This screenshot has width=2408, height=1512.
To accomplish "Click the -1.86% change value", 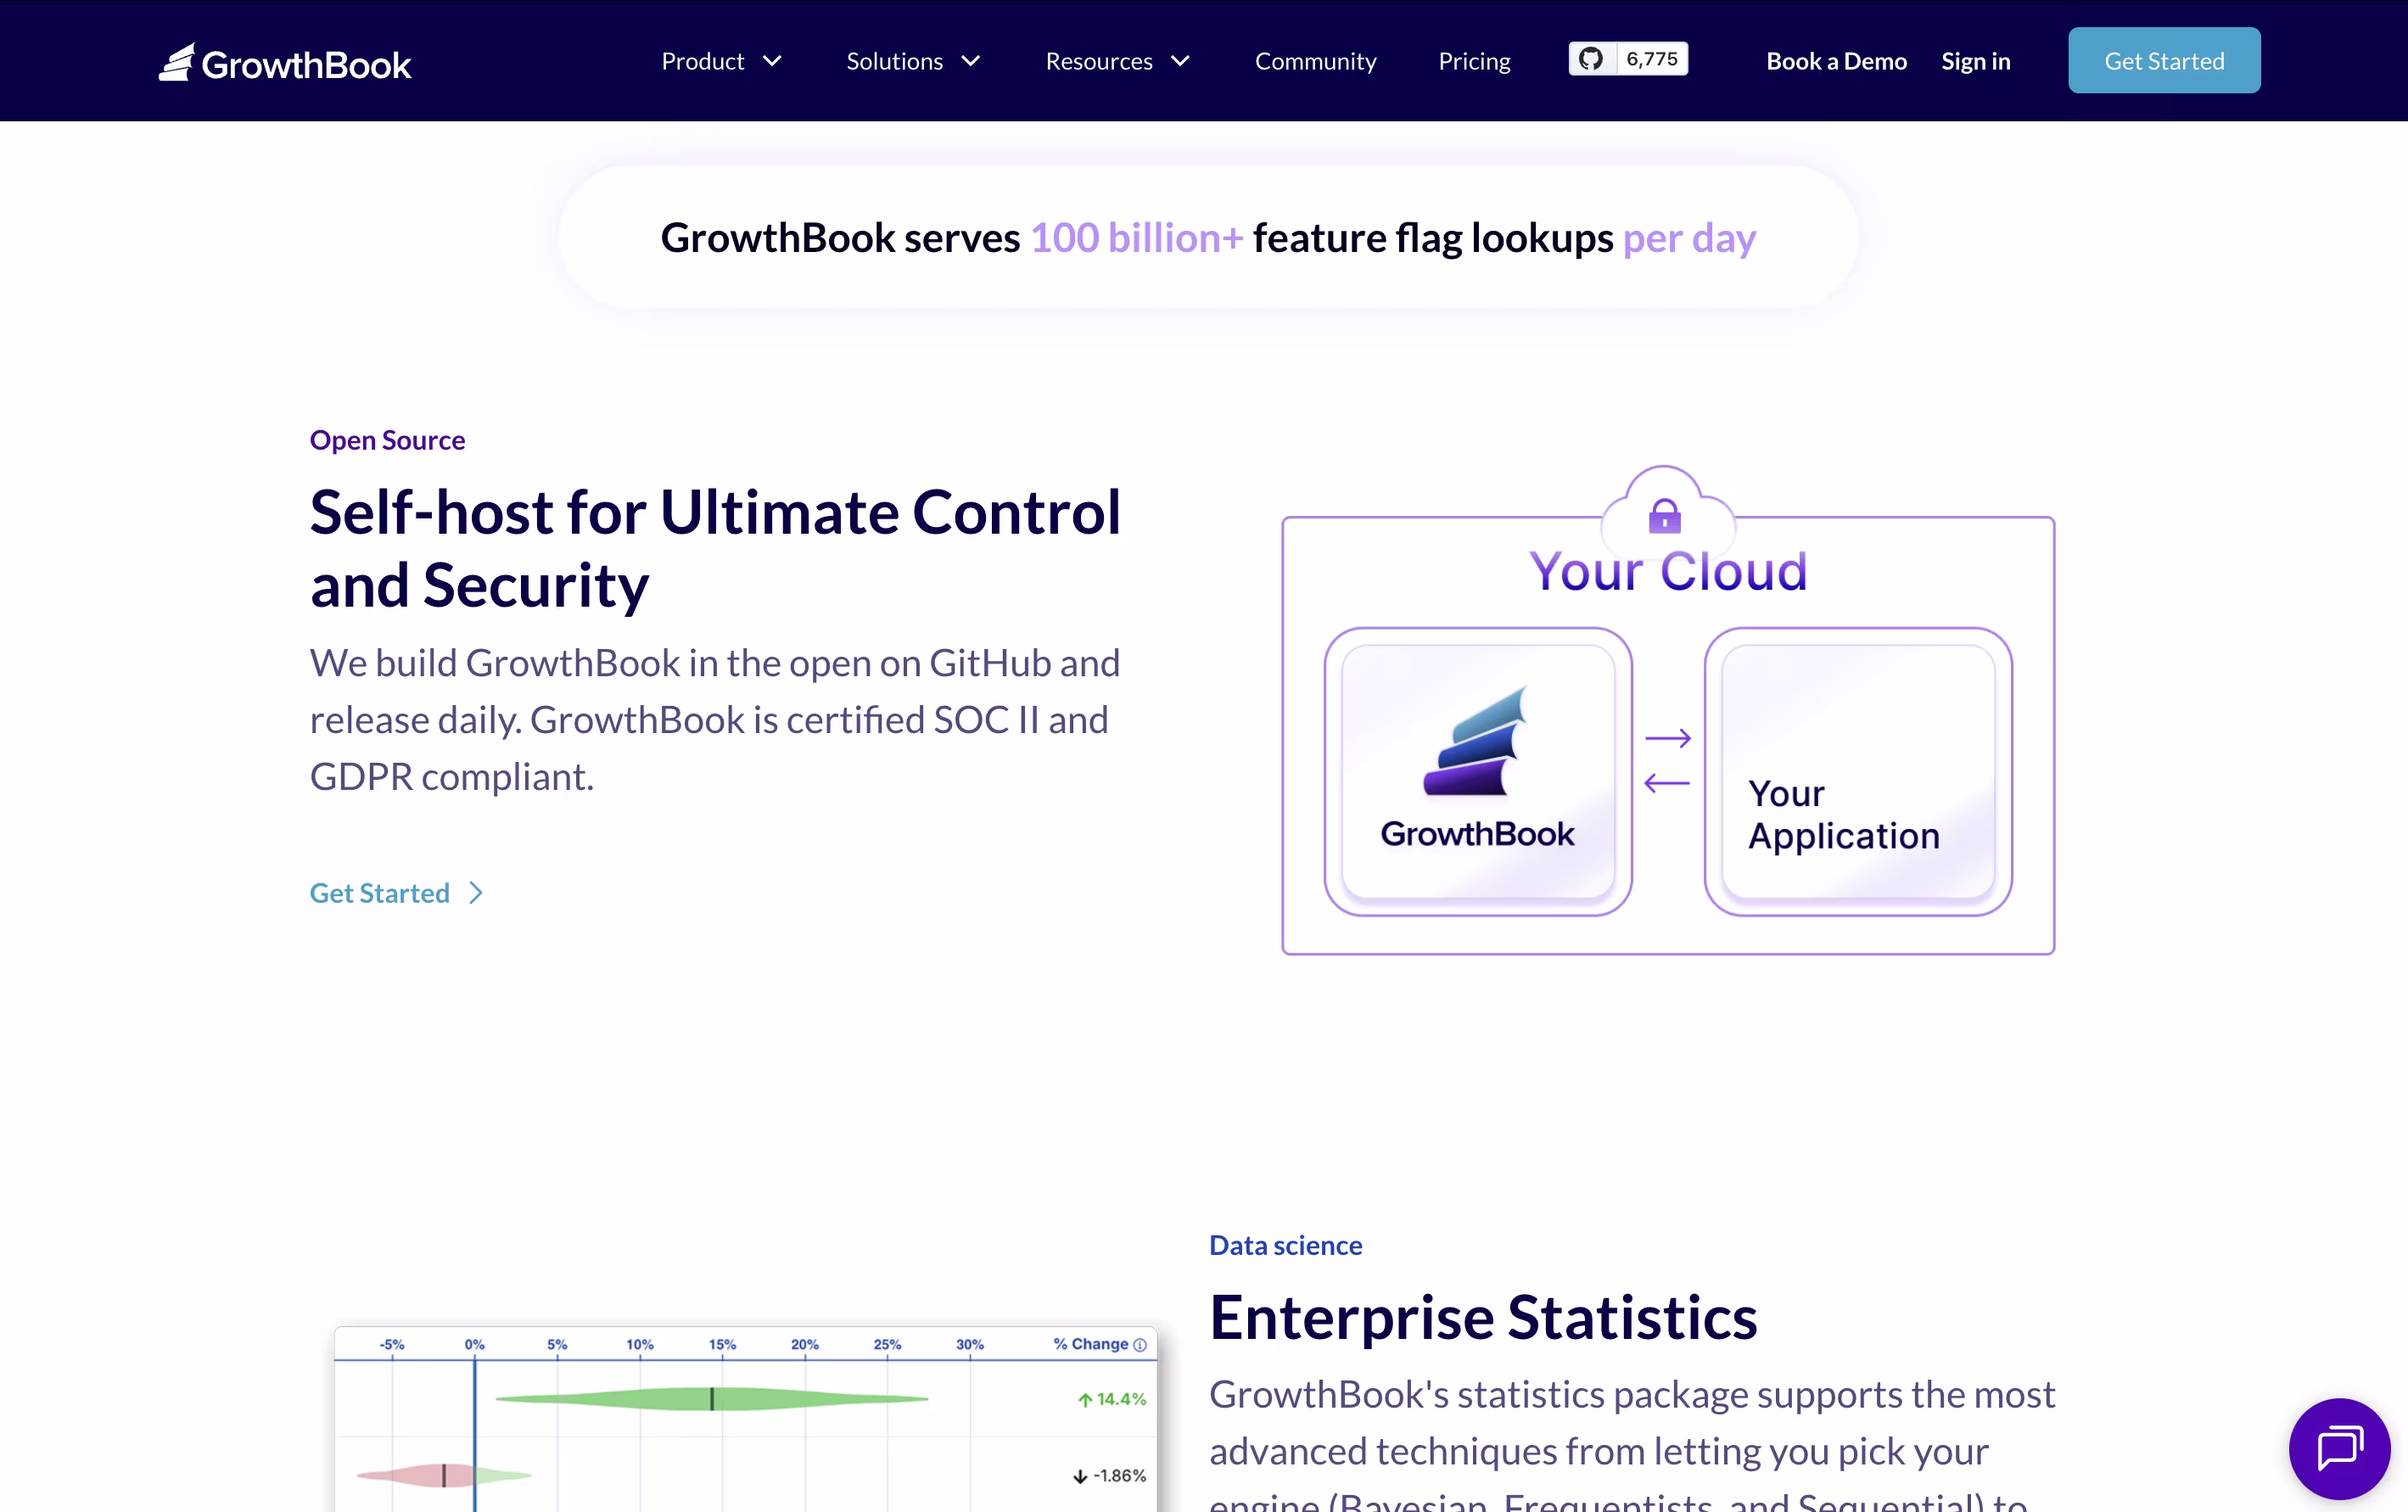I will point(1119,1476).
